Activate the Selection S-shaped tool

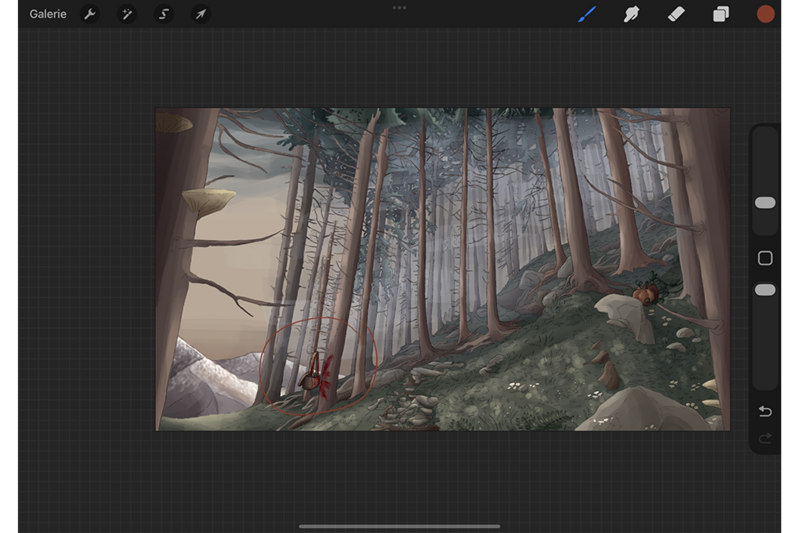(164, 14)
